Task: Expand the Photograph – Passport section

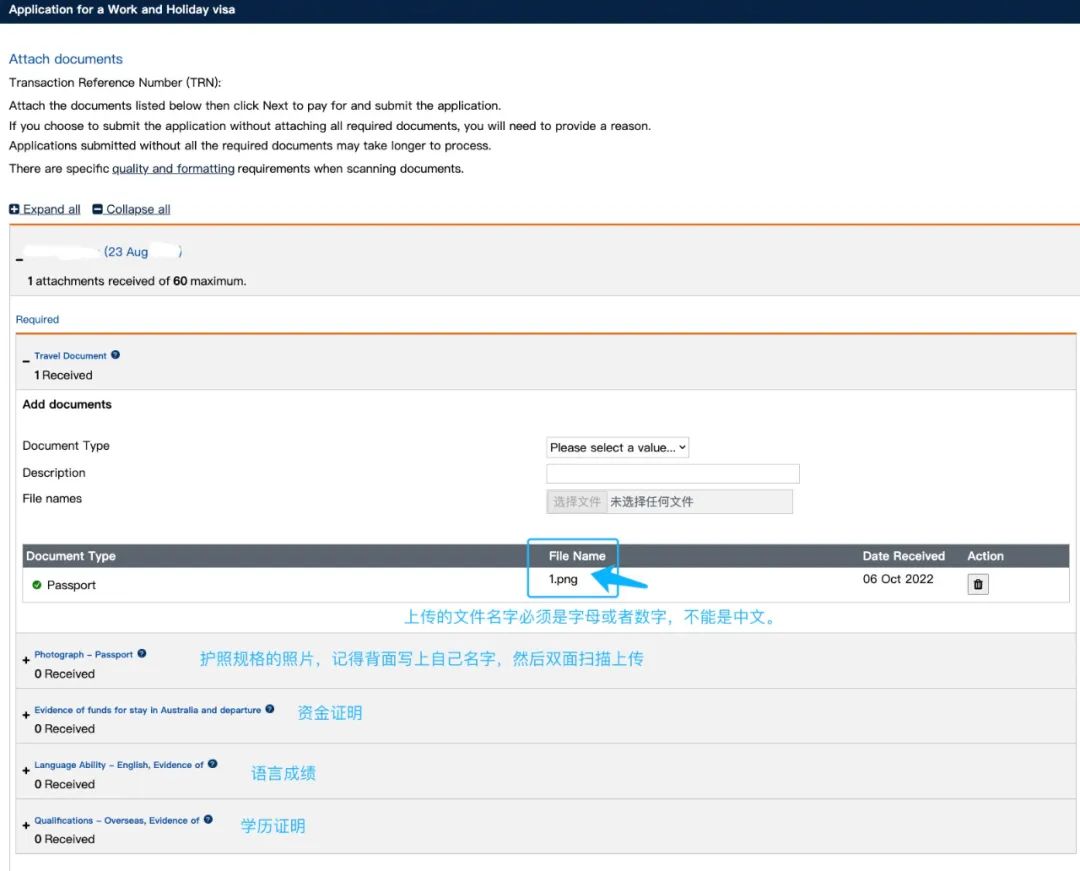Action: point(26,661)
